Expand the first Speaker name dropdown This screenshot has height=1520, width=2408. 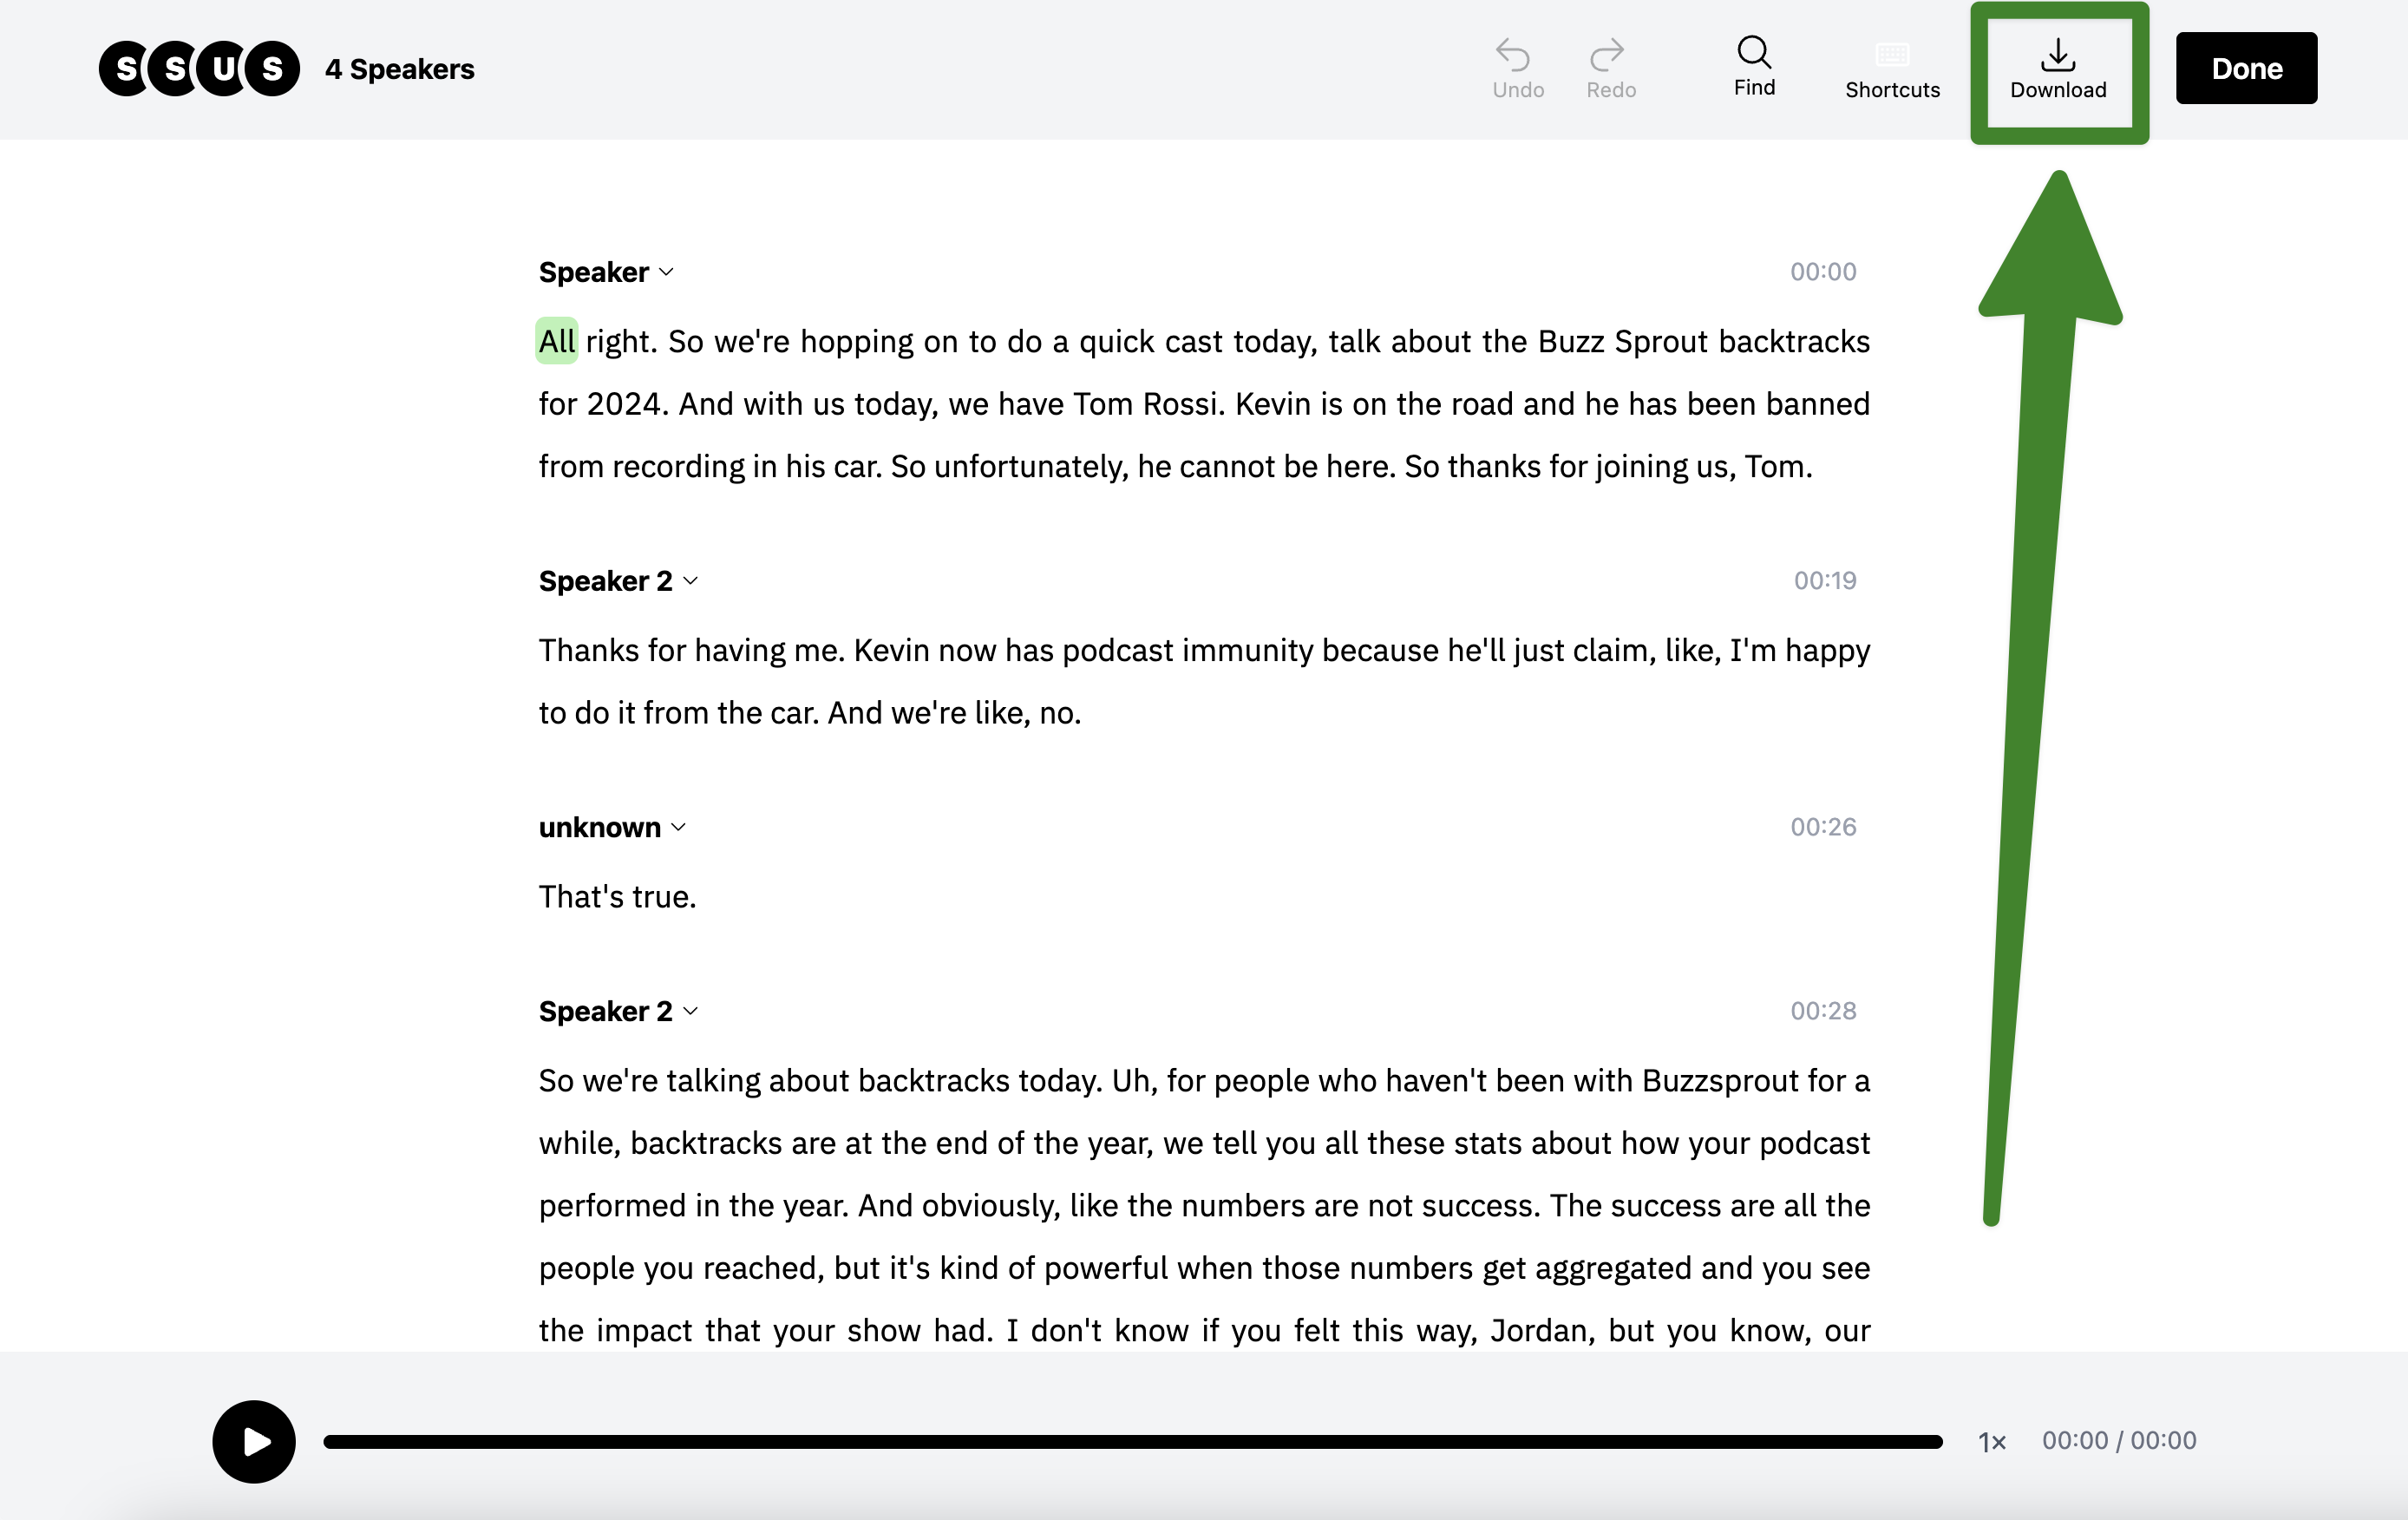[x=606, y=272]
